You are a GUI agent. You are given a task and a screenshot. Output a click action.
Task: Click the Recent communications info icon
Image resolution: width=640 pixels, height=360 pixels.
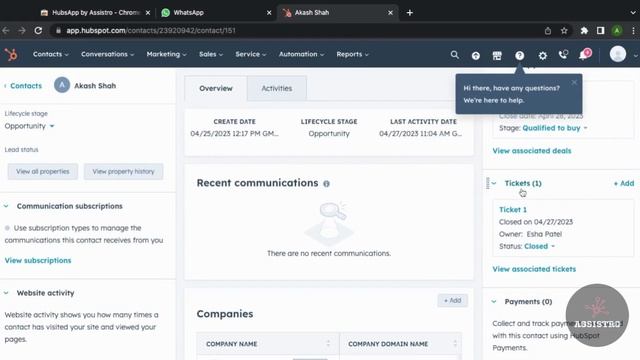[326, 184]
